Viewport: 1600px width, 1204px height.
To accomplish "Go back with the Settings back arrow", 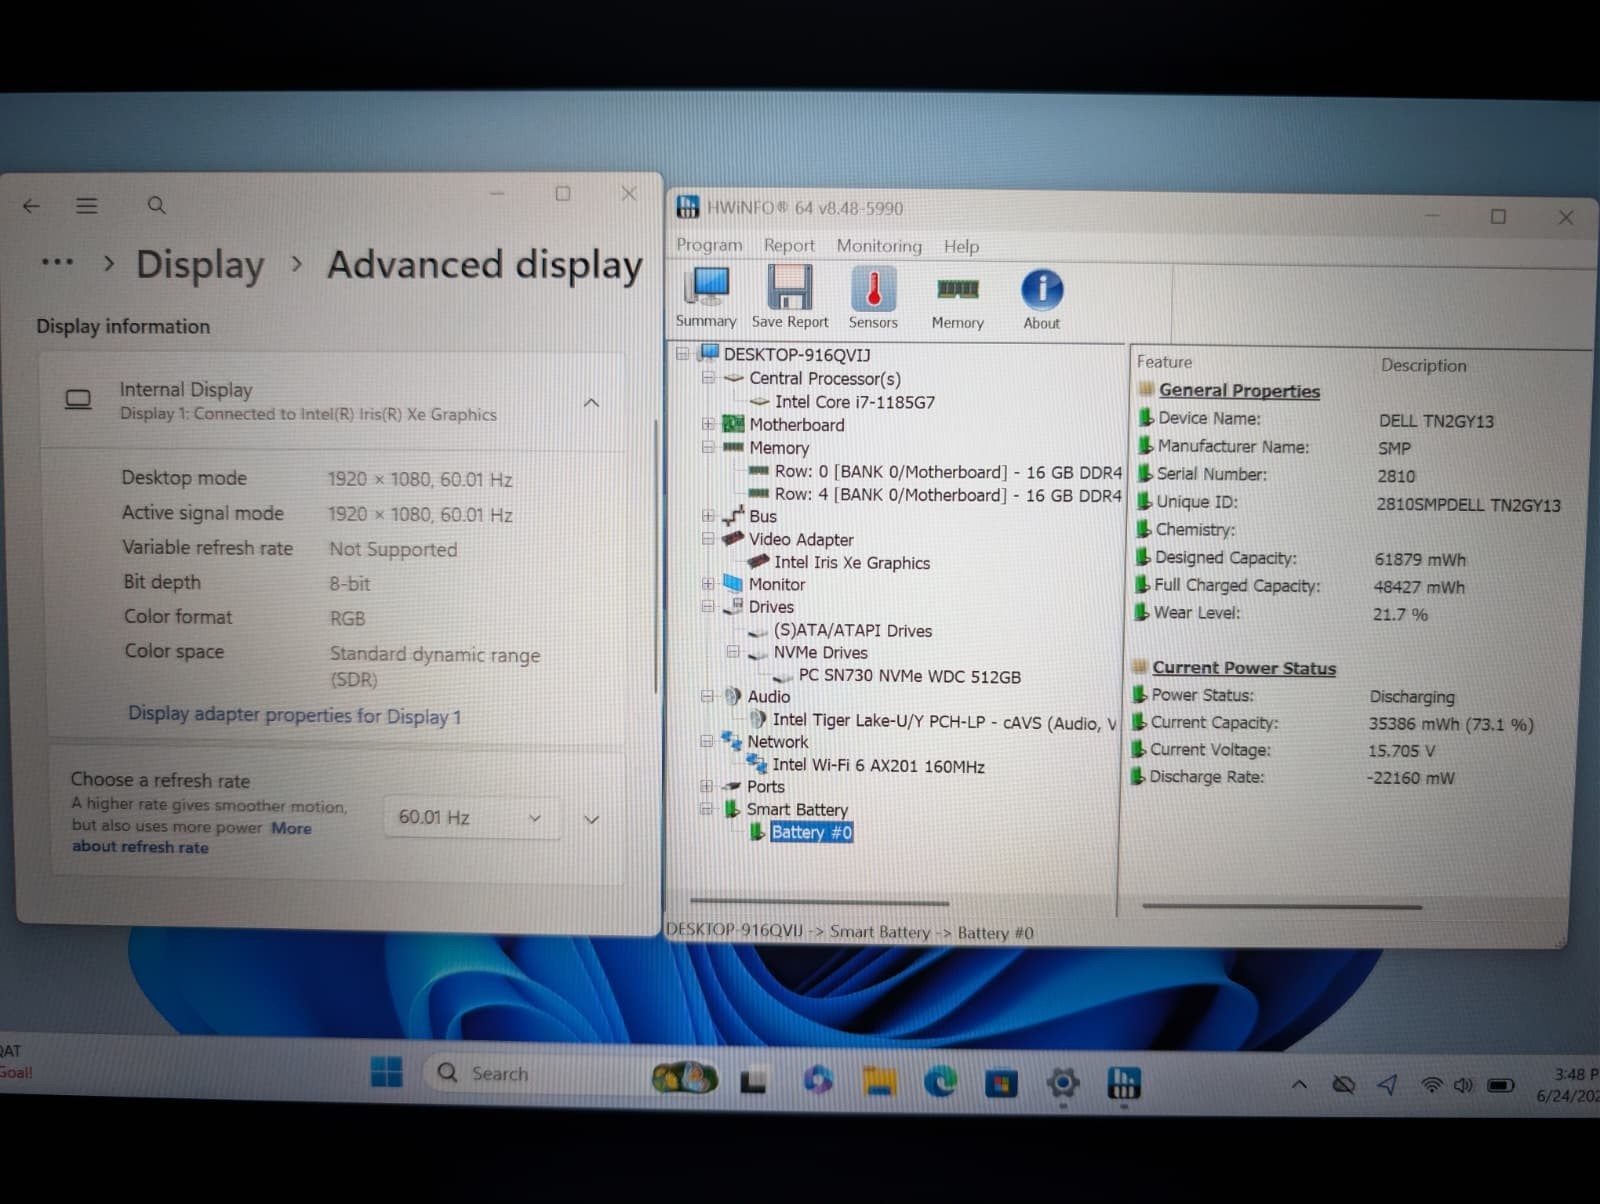I will (31, 205).
